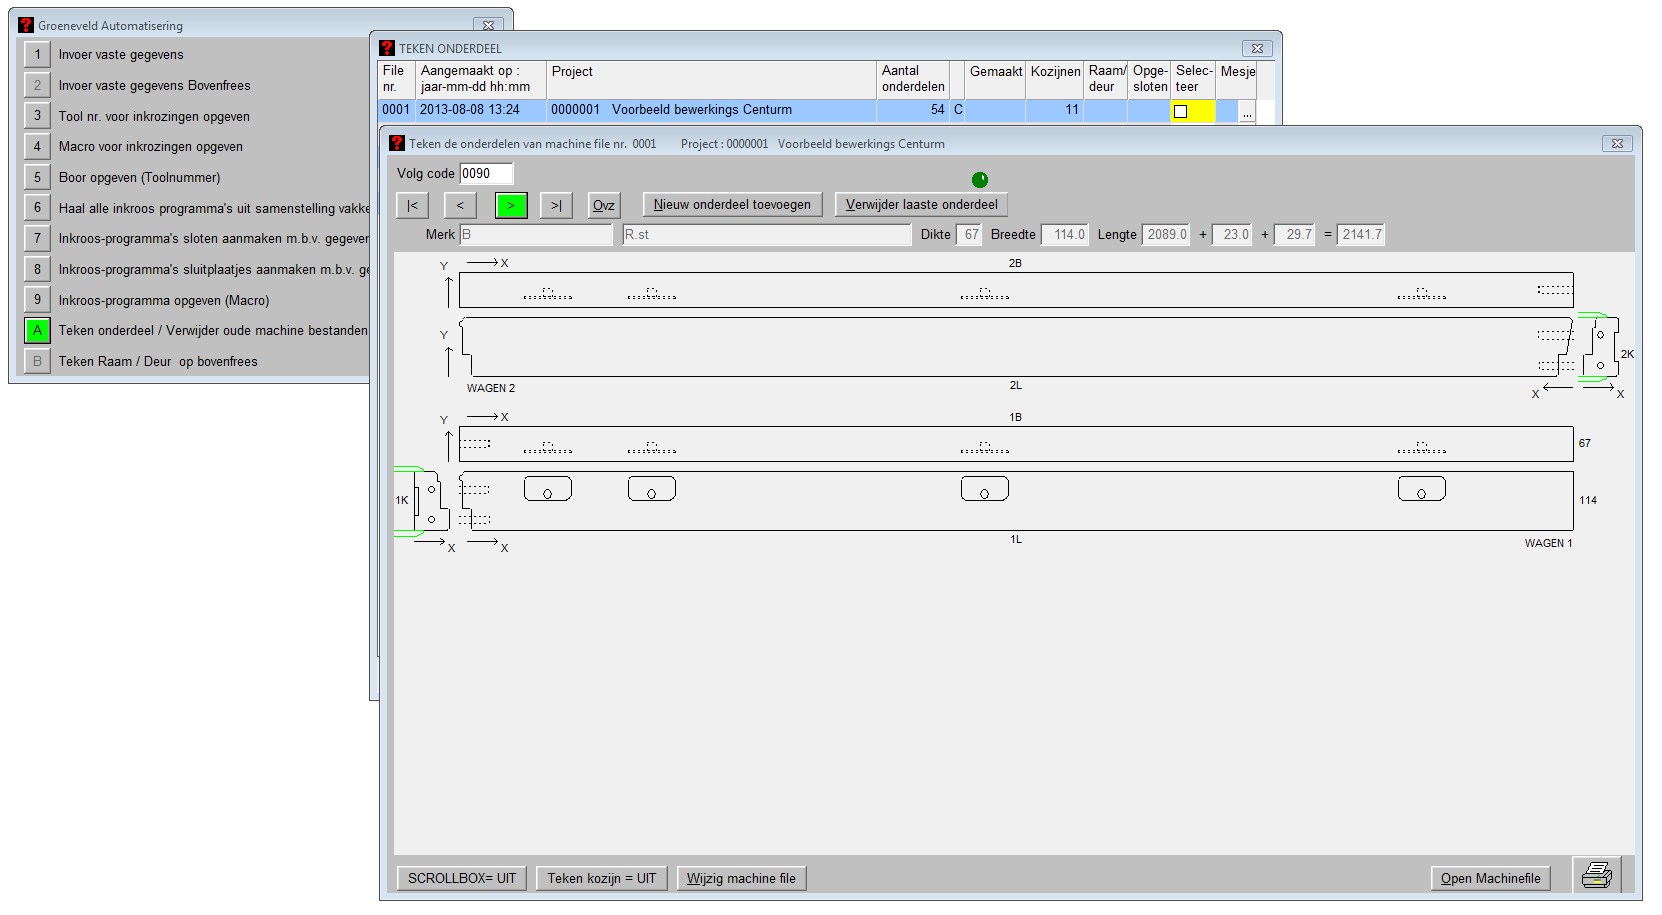Tick the Selecteer checkbox in yellow cell
The image size is (1662, 915).
[1181, 111]
